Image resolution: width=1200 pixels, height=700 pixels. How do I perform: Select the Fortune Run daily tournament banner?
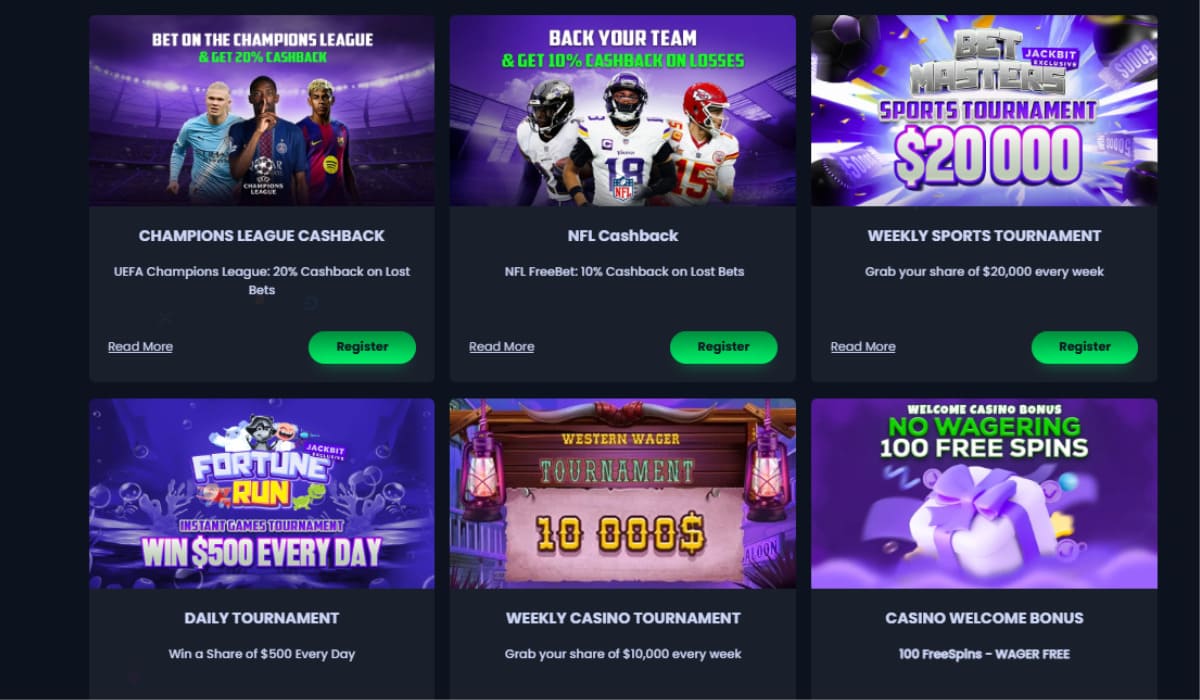click(x=262, y=494)
